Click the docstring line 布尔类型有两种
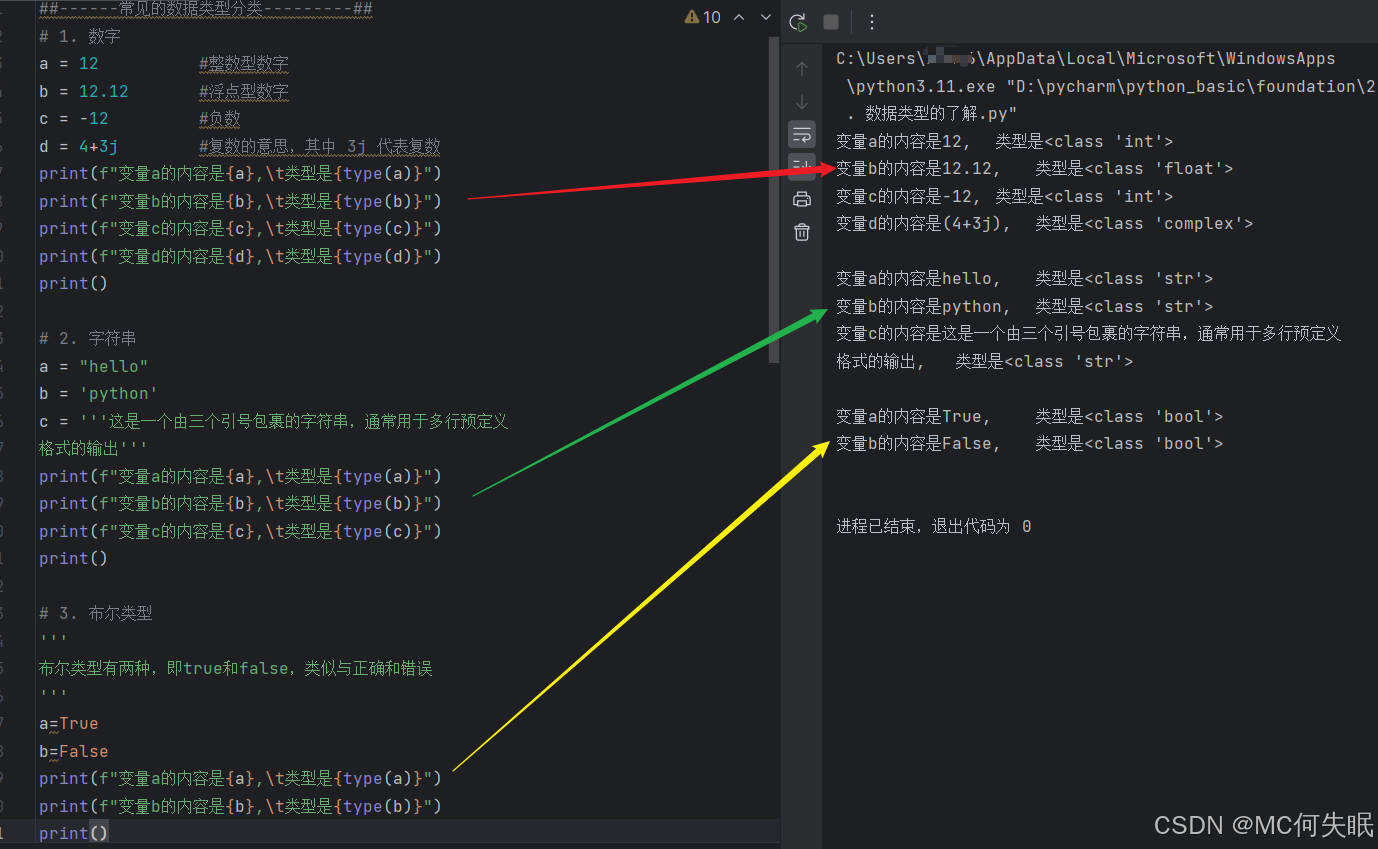 pos(236,668)
